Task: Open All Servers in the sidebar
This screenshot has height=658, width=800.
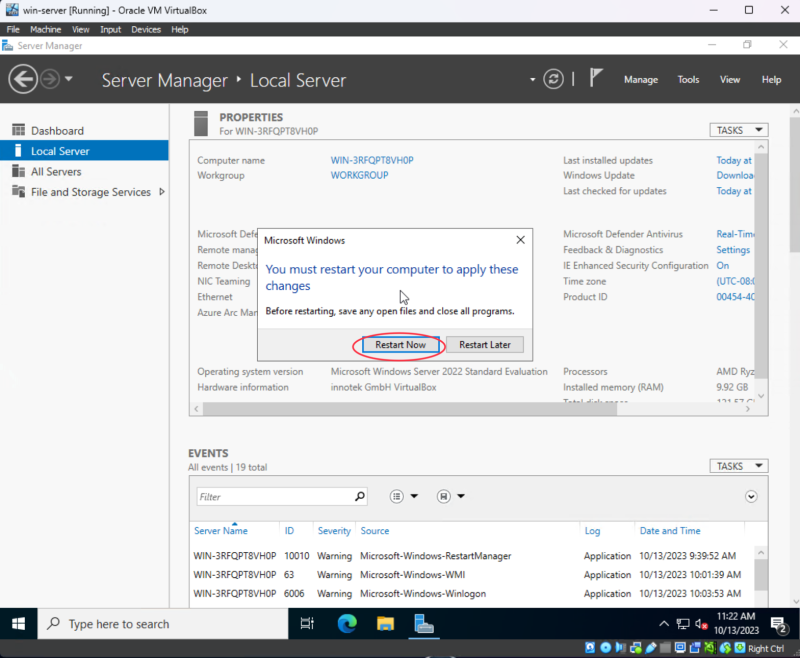Action: [56, 172]
